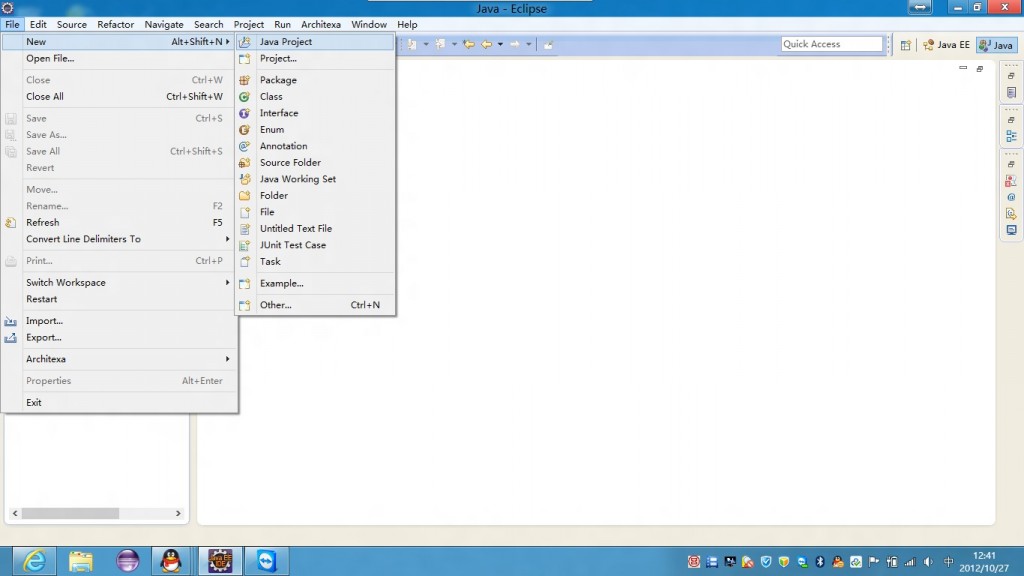
Task: Click the Java Working Set icon
Action: 244,179
